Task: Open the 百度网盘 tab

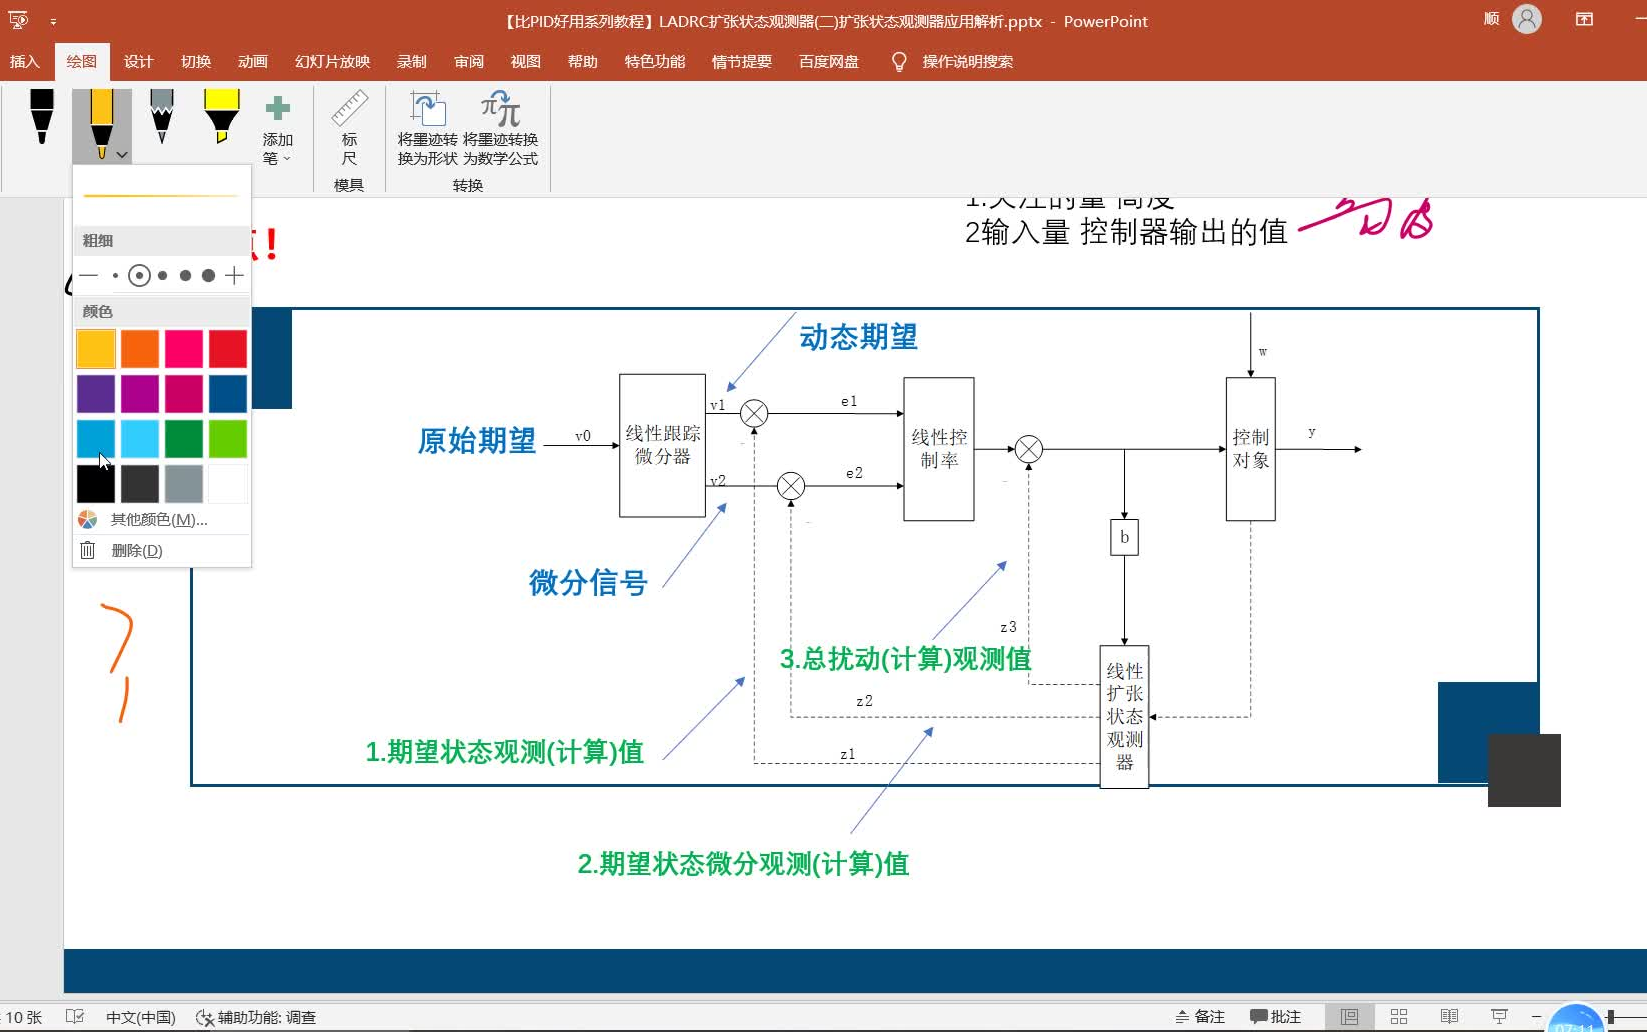Action: pos(829,61)
